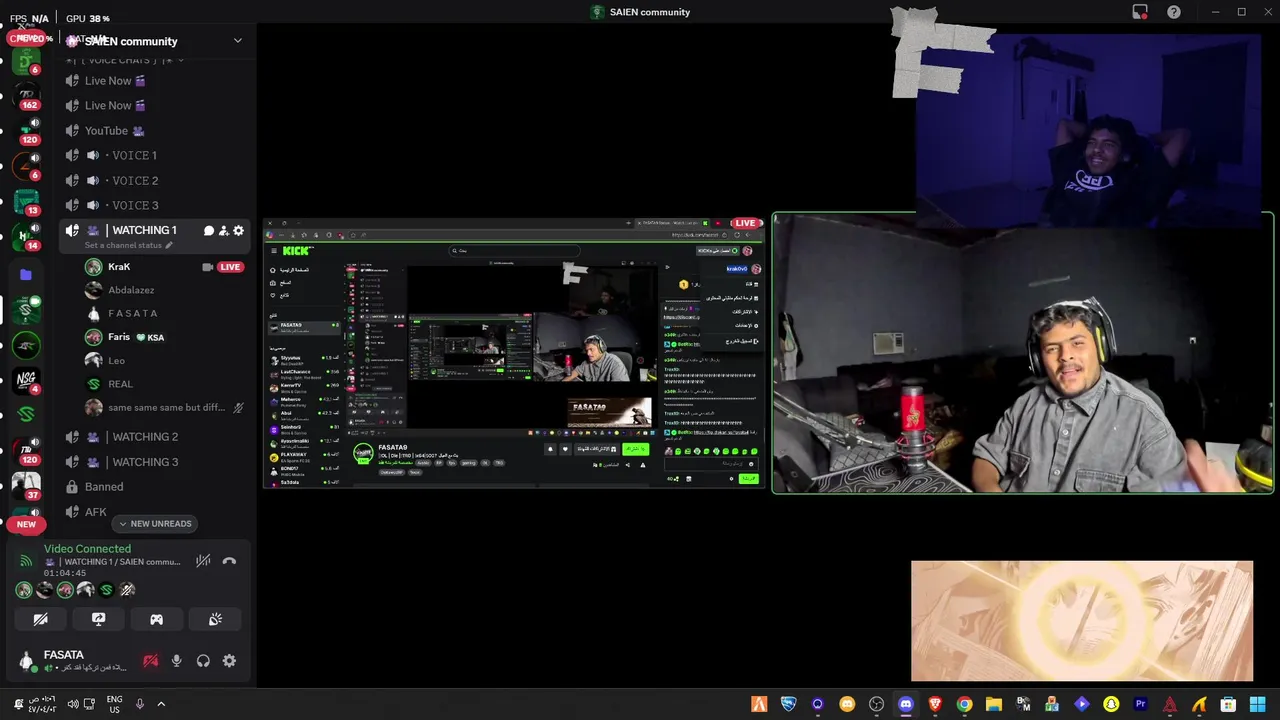This screenshot has height=720, width=1280.
Task: Open NSG server icon
Action: pyautogui.click(x=26, y=379)
